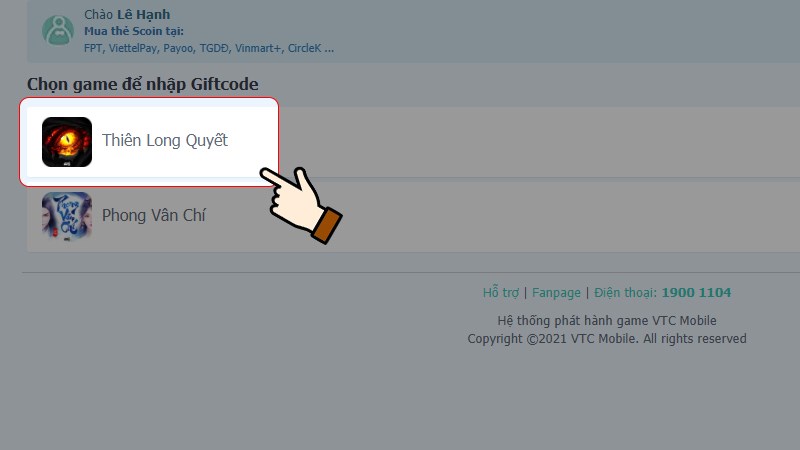Screen dimensions: 800x450
Task: Click FPT in the Scoin vendors list
Action: [x=94, y=48]
